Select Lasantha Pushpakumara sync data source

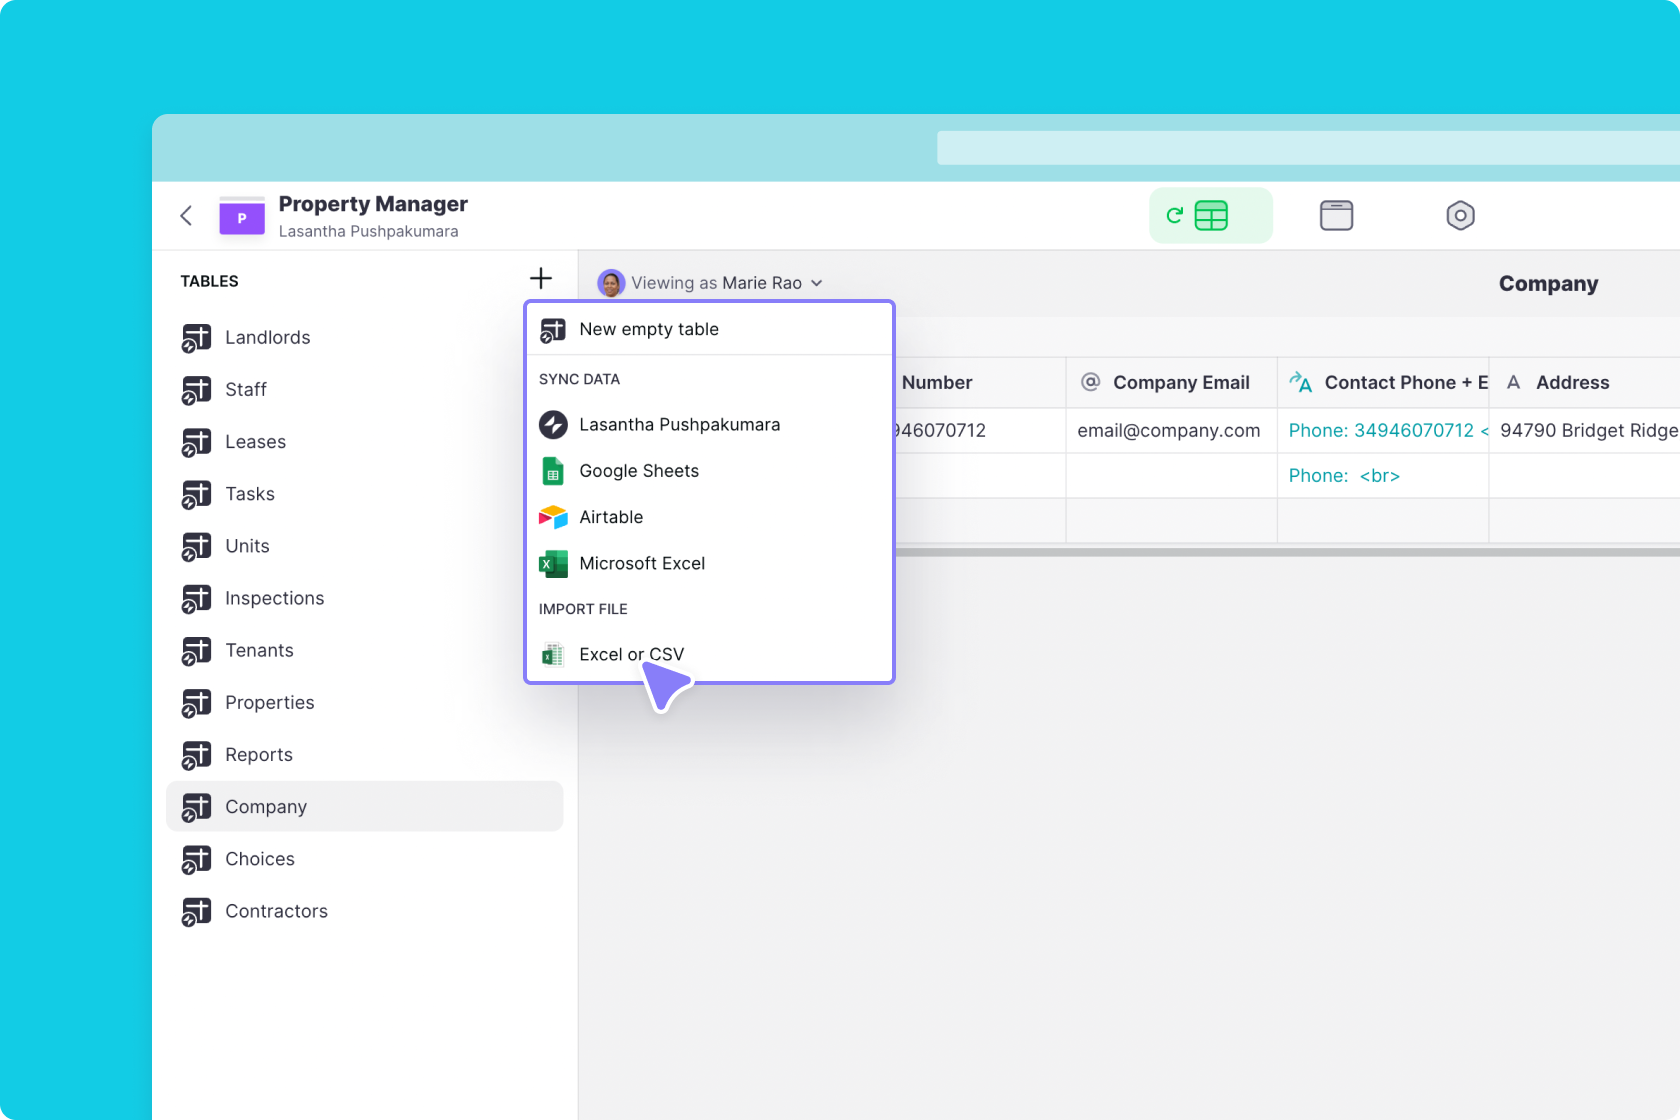[x=679, y=425]
